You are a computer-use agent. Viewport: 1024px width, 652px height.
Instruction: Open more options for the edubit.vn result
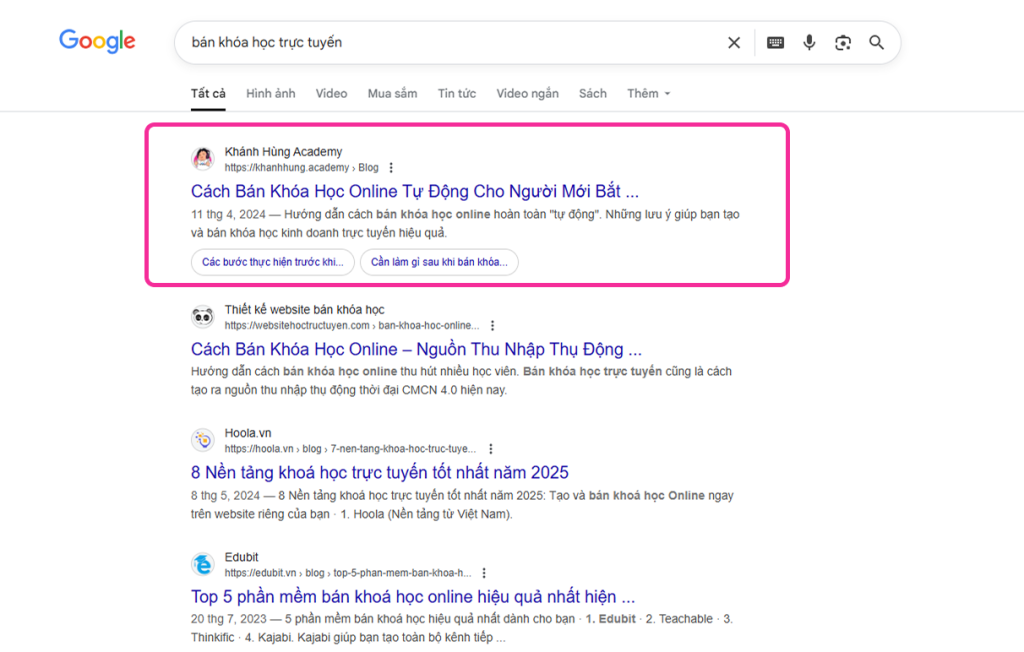[x=484, y=573]
